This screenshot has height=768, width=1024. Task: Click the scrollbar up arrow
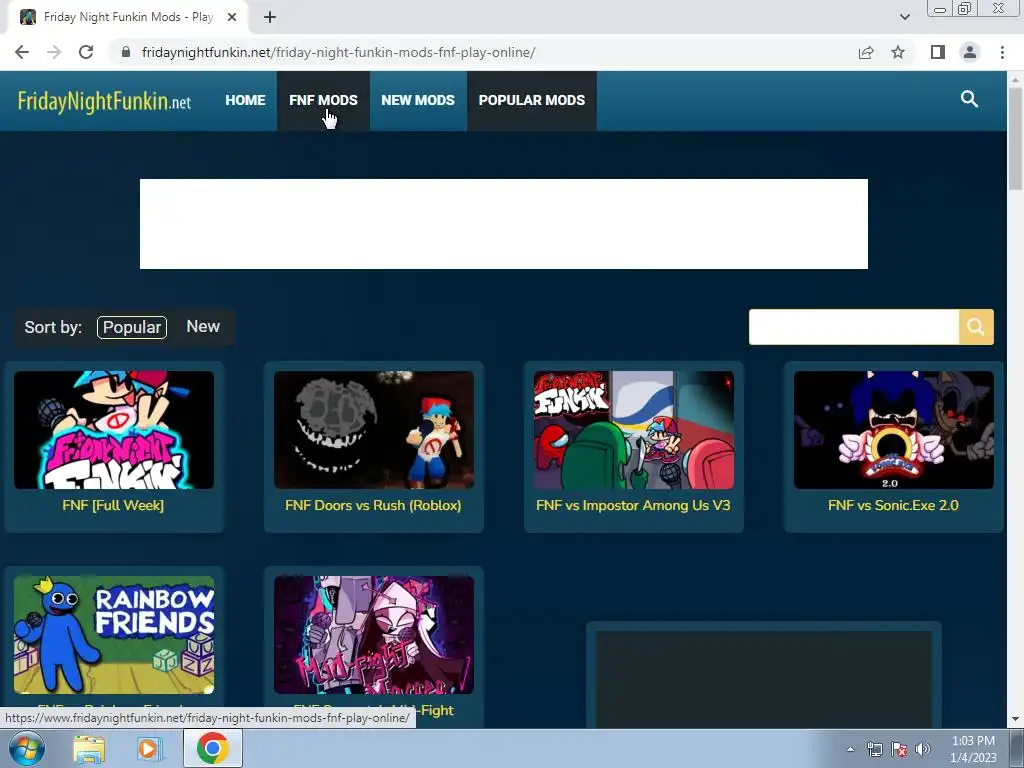(x=1016, y=79)
